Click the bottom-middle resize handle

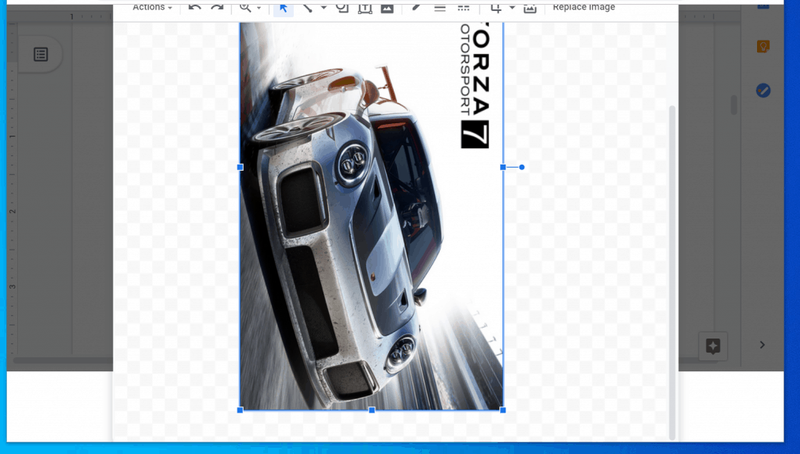pos(372,410)
